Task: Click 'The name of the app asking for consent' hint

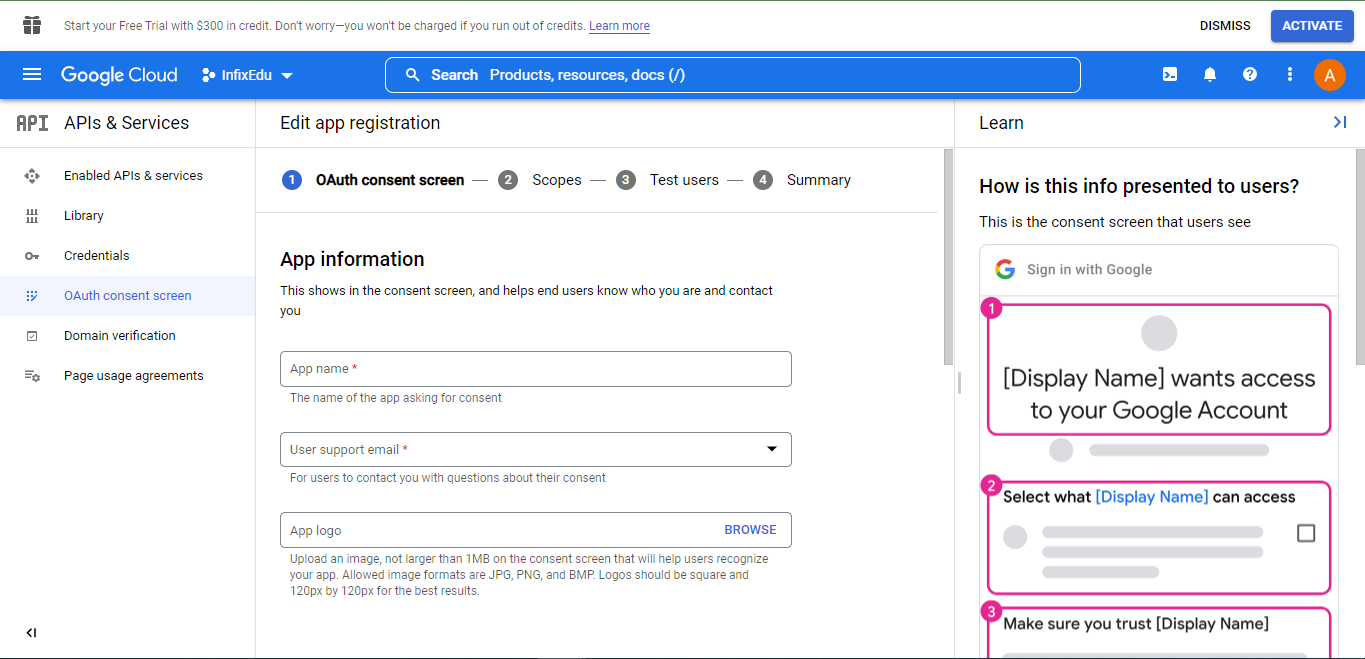Action: click(396, 398)
